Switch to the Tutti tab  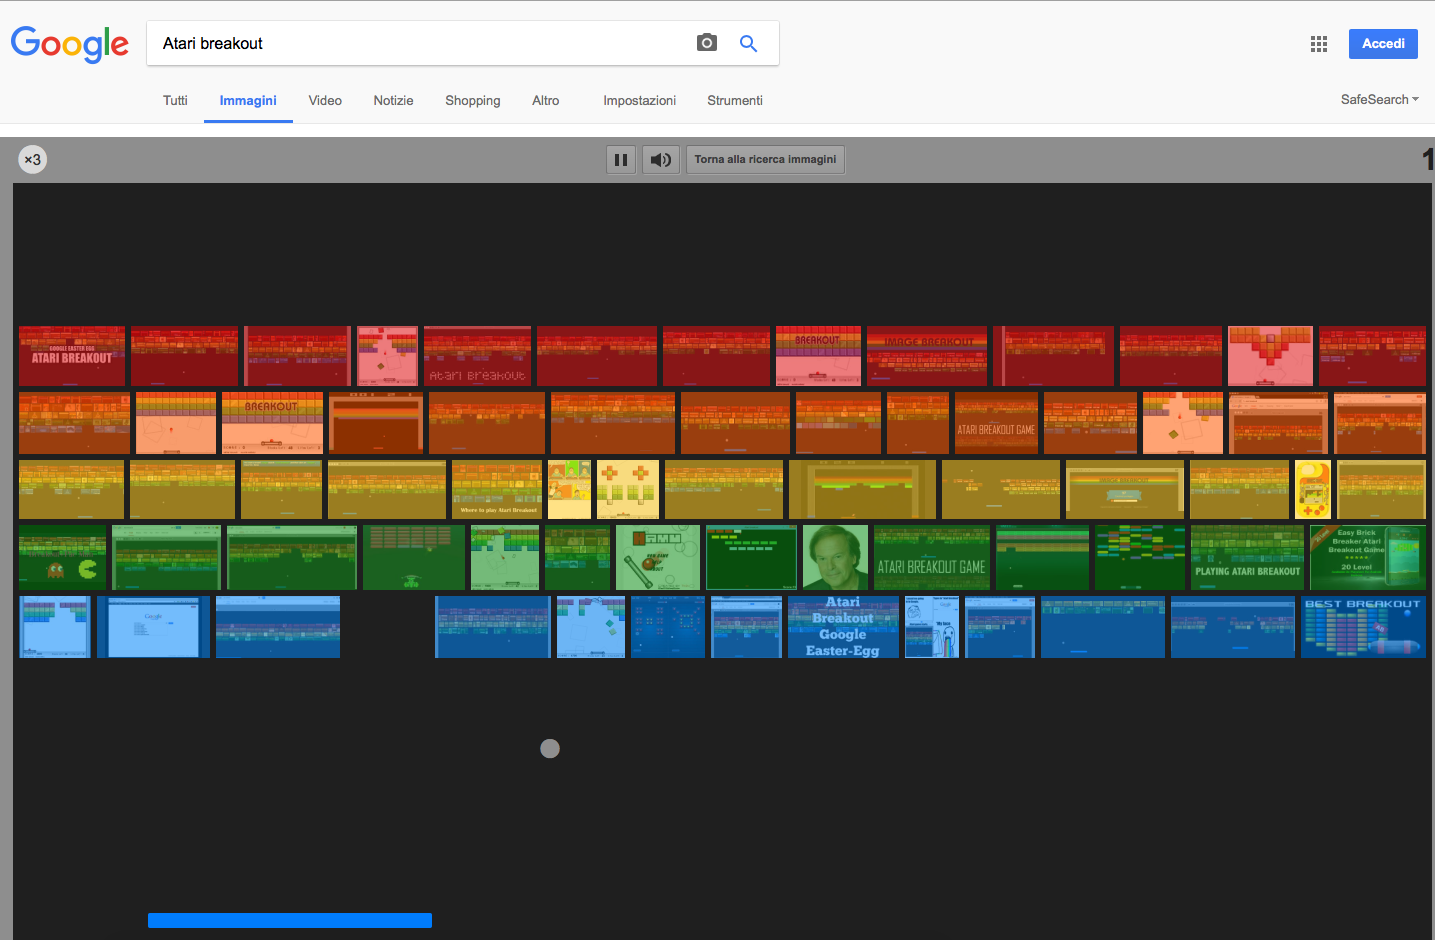(x=175, y=101)
